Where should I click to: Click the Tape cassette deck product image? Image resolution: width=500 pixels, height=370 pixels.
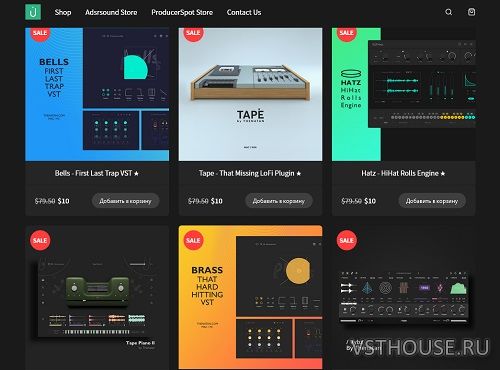click(250, 94)
